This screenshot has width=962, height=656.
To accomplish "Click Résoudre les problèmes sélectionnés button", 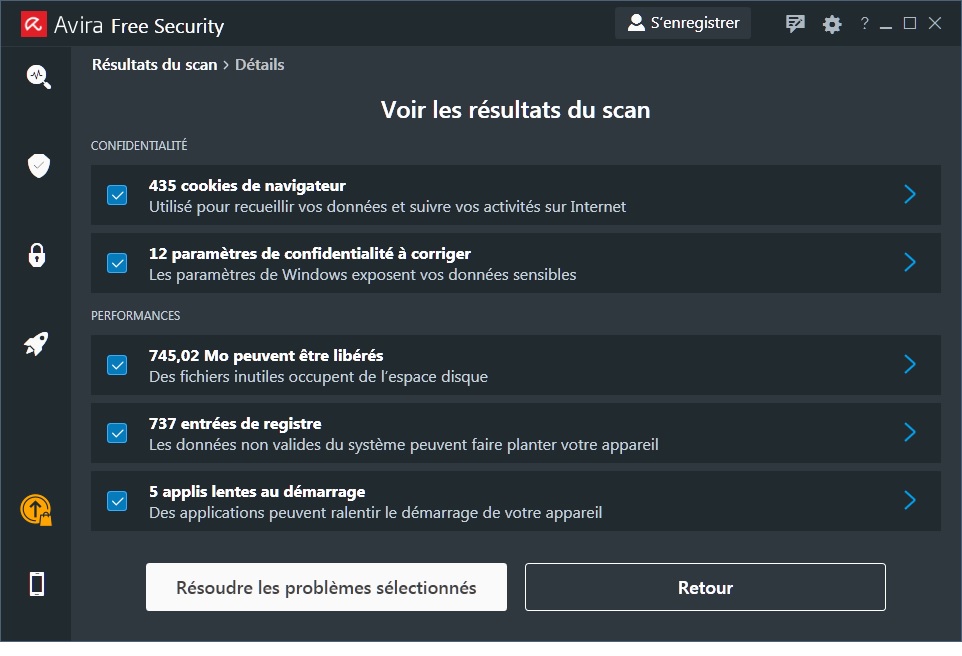I will (326, 587).
